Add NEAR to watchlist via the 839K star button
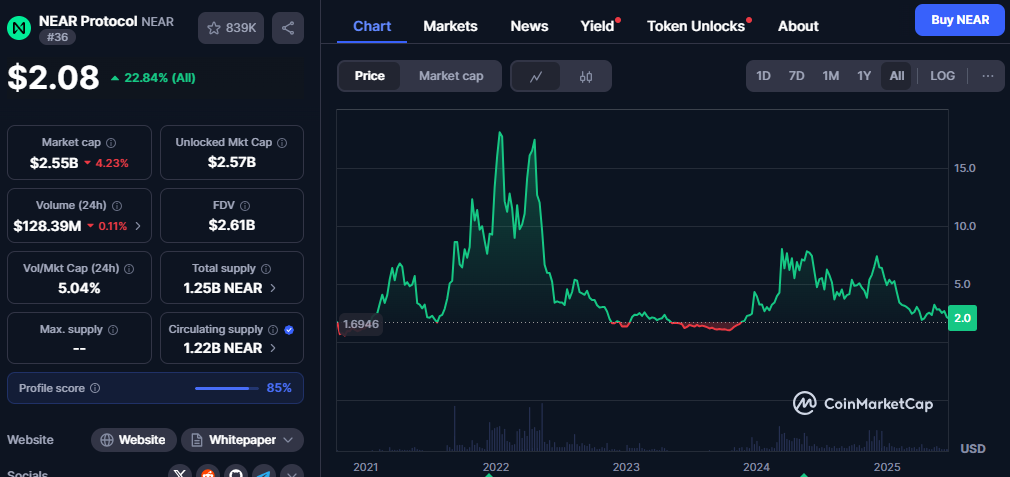 click(x=231, y=28)
